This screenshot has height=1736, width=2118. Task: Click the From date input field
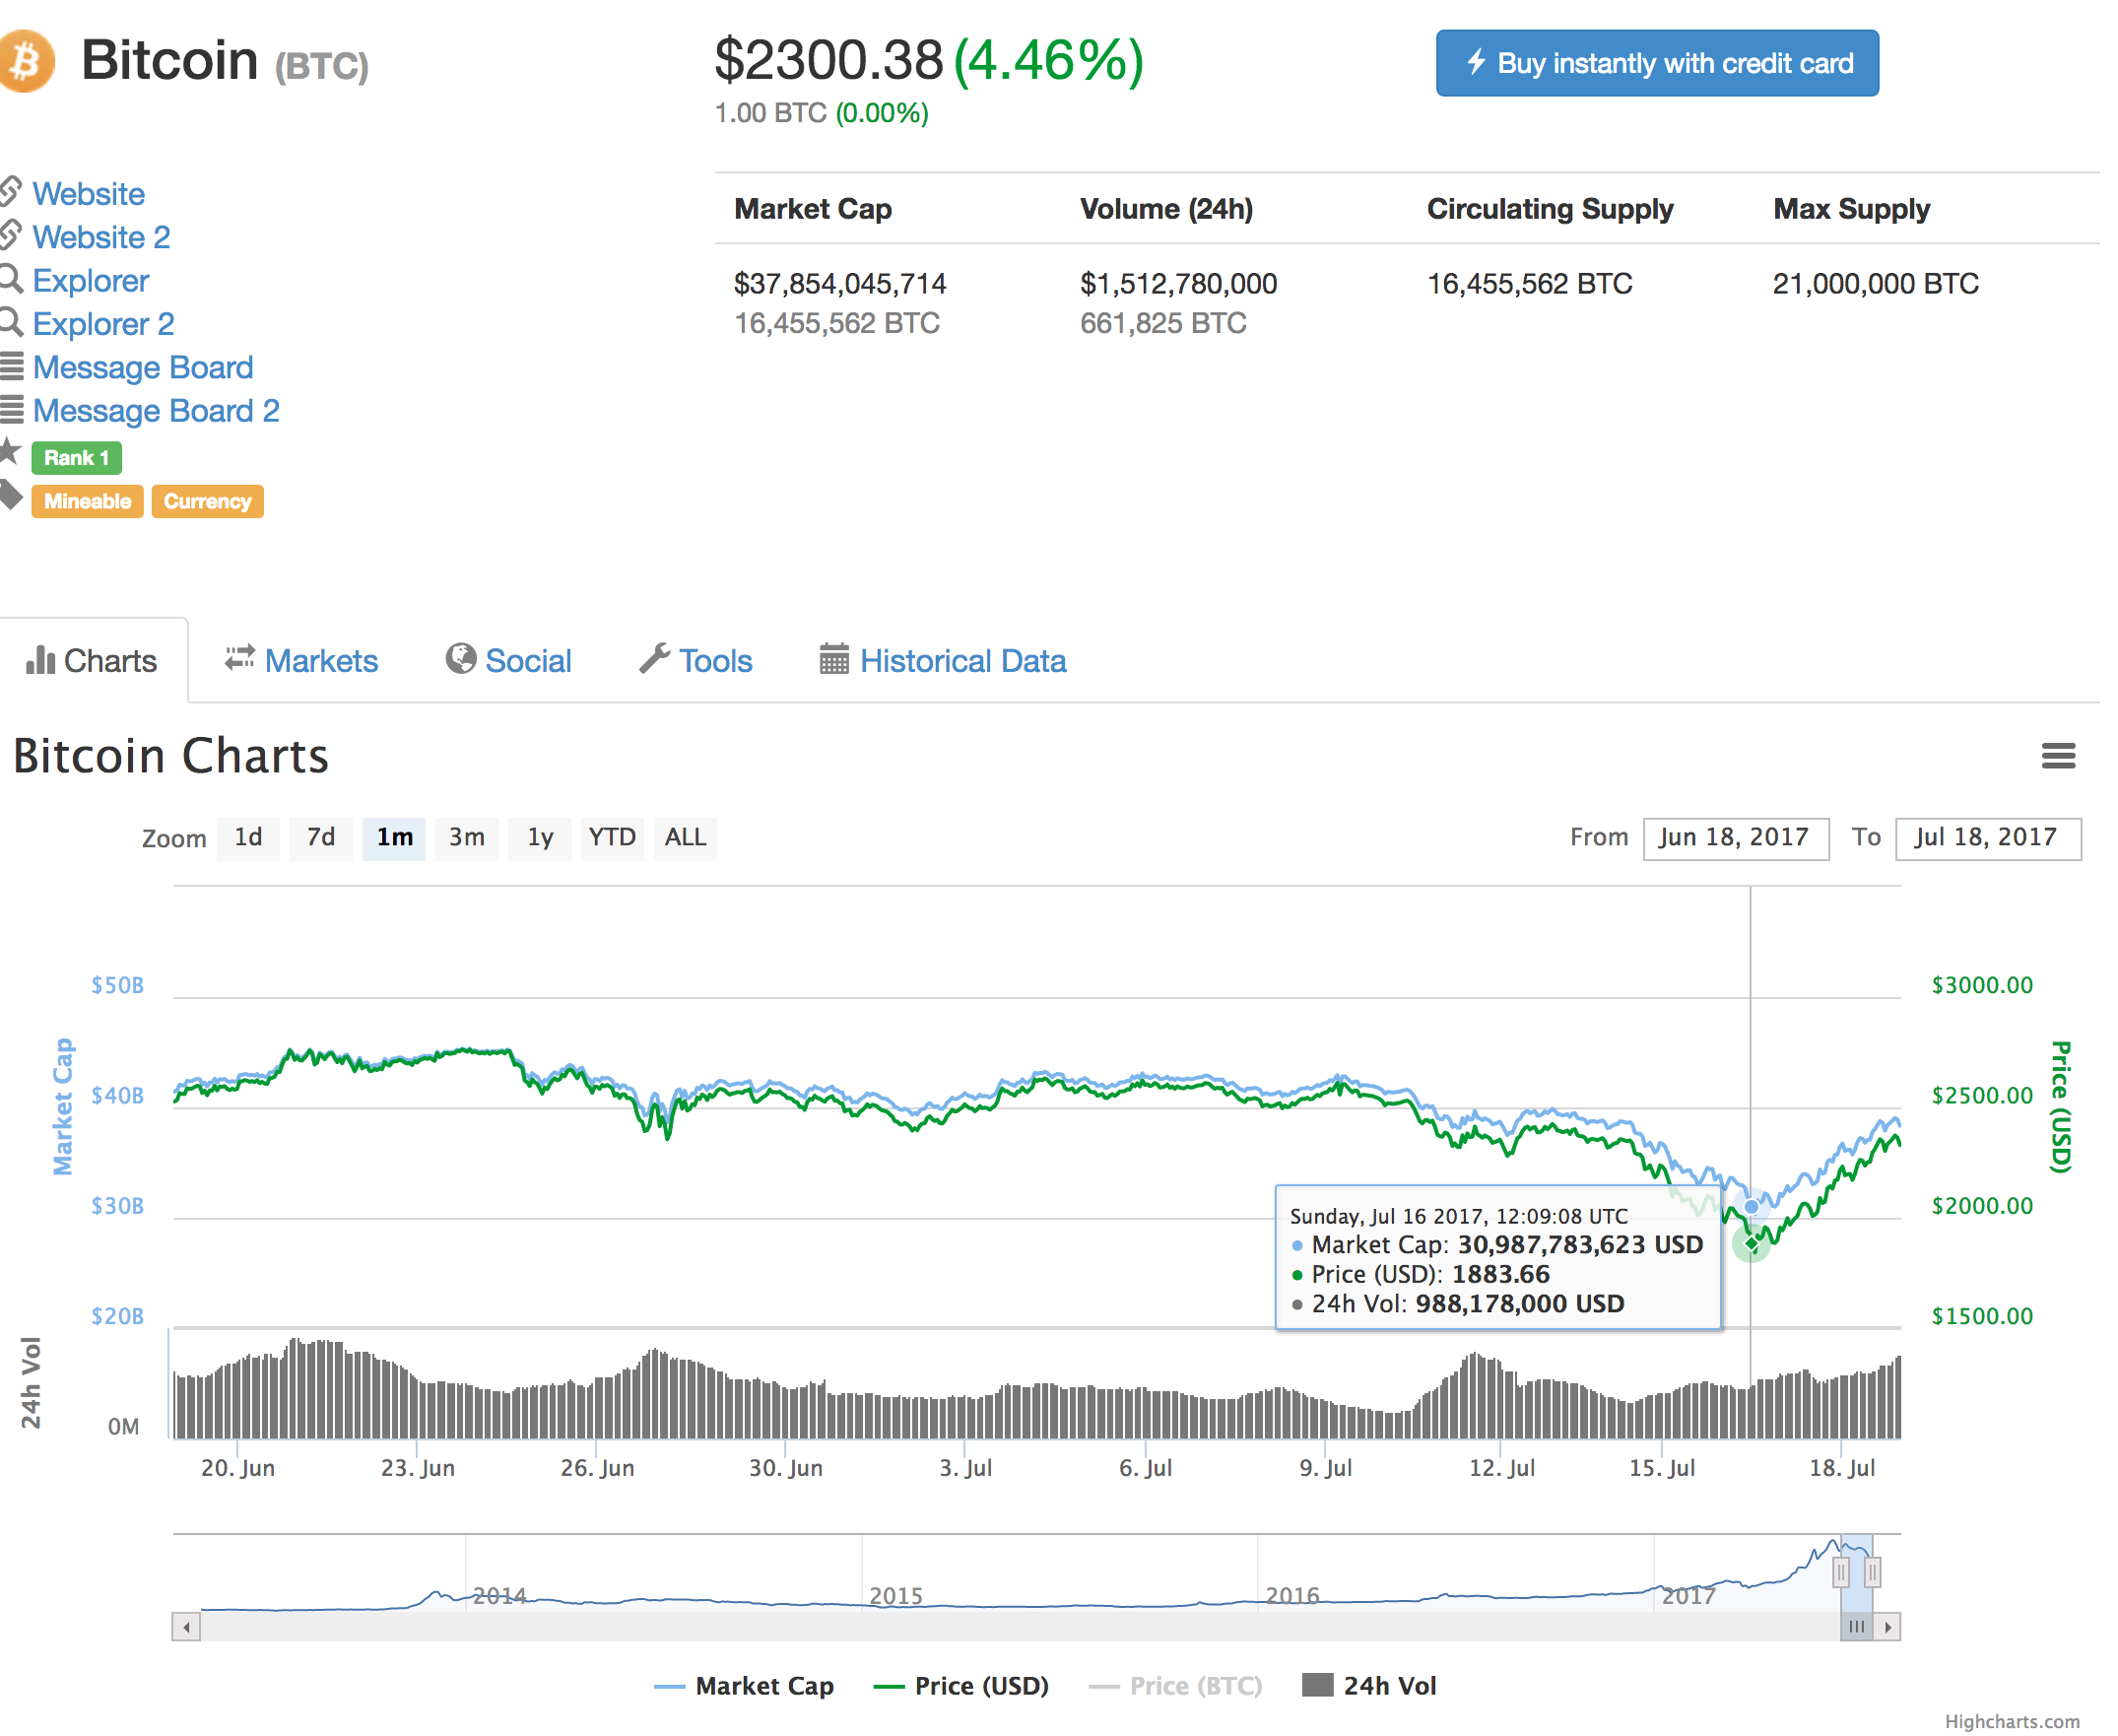point(1736,838)
